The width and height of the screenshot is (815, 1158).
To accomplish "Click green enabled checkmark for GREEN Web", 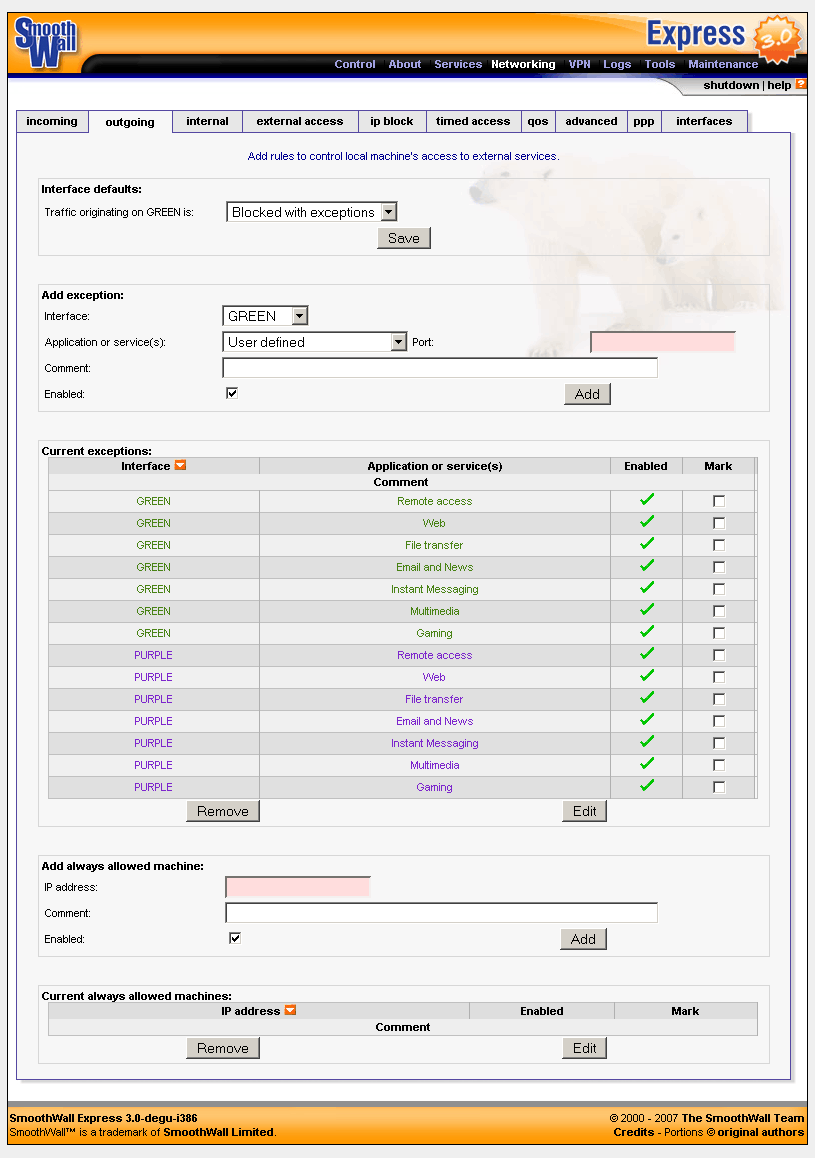I will pyautogui.click(x=647, y=522).
